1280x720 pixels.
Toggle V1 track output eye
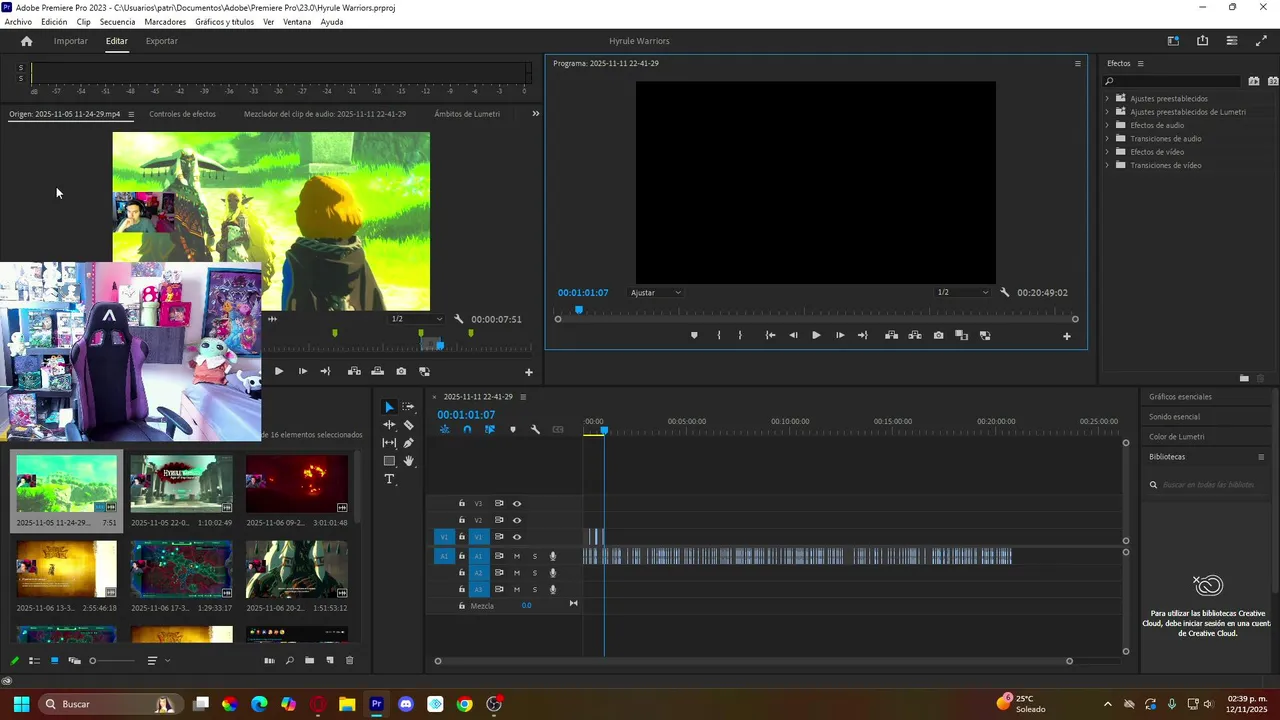(517, 537)
